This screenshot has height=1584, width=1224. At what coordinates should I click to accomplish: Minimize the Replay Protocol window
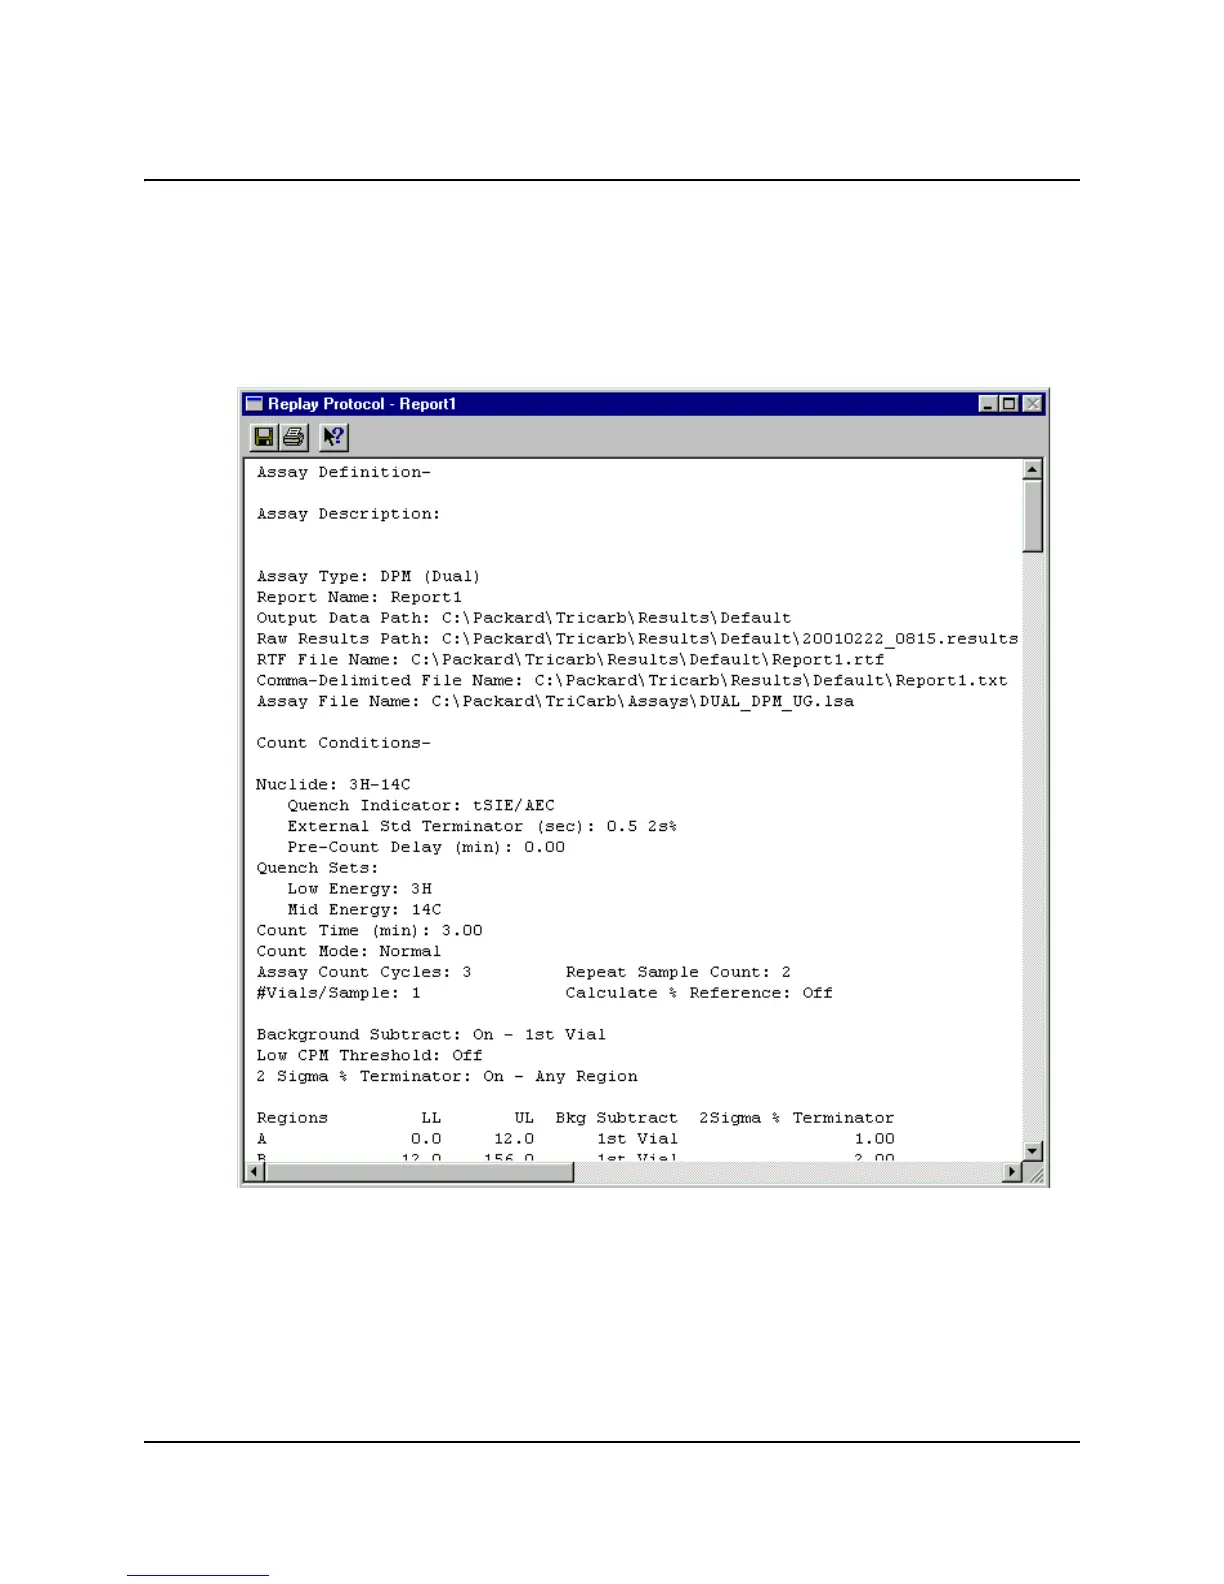coord(988,404)
